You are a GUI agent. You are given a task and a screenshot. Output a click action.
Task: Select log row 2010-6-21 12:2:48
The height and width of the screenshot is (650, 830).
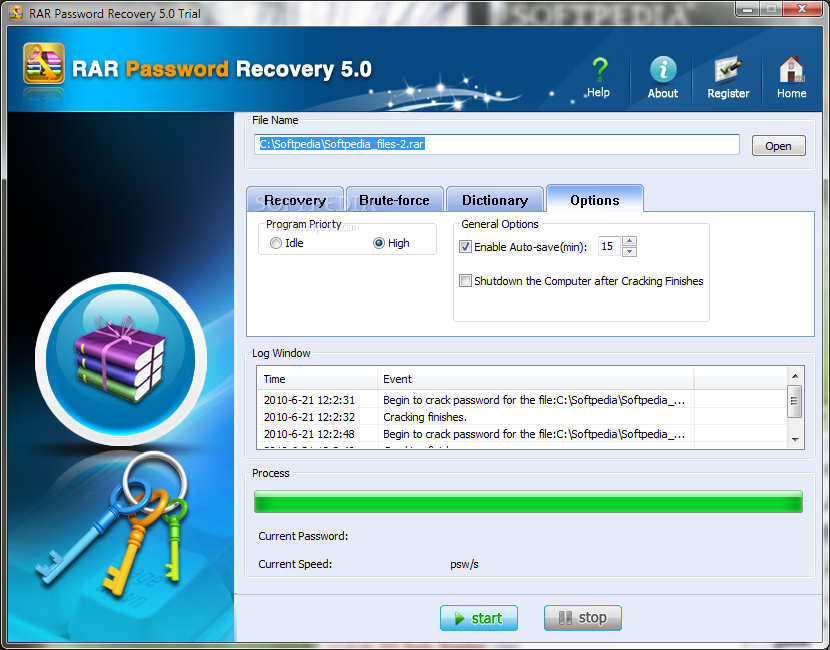(522, 434)
